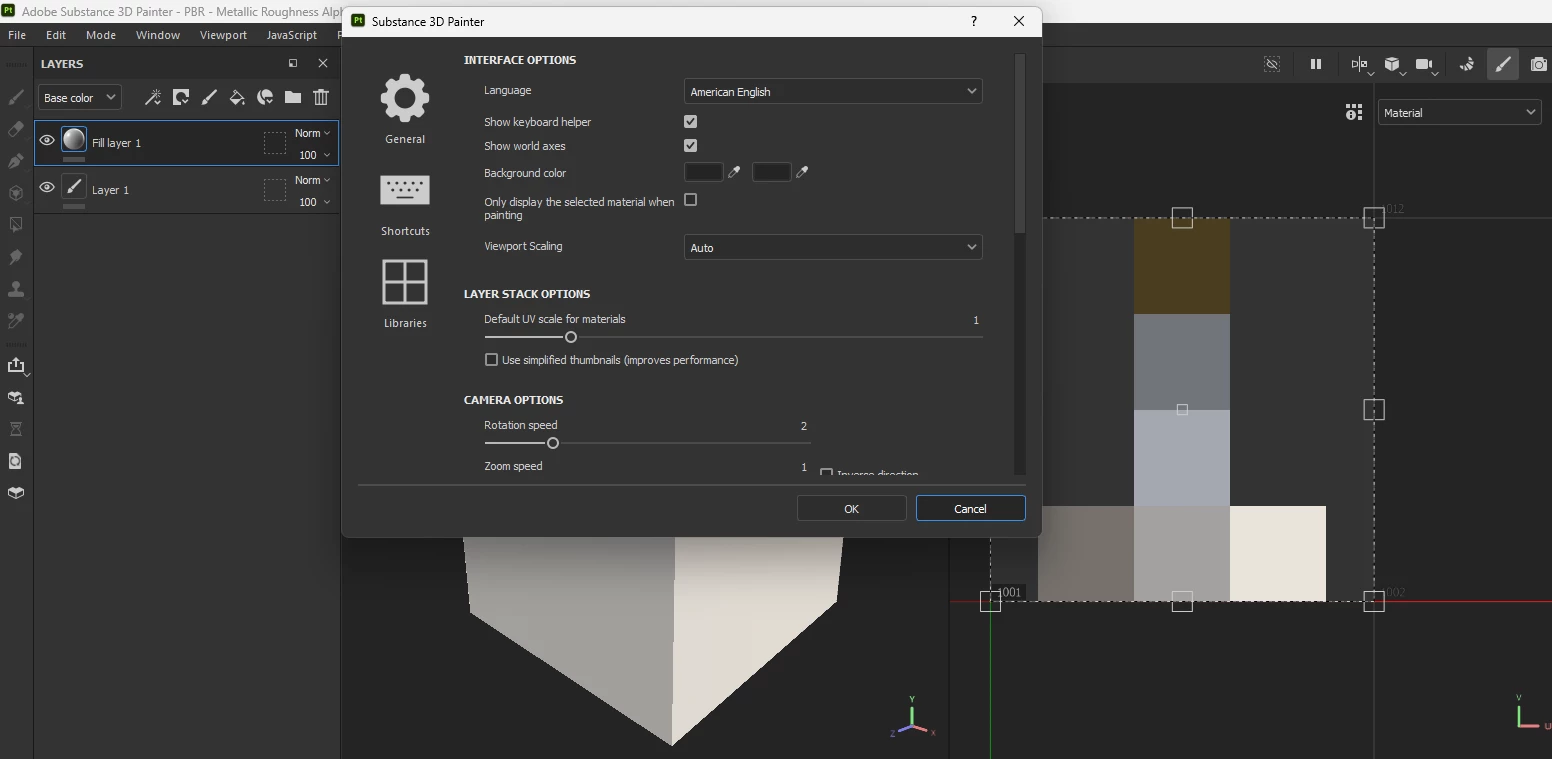
Task: Click the Rotation speed slider handle
Action: click(553, 443)
